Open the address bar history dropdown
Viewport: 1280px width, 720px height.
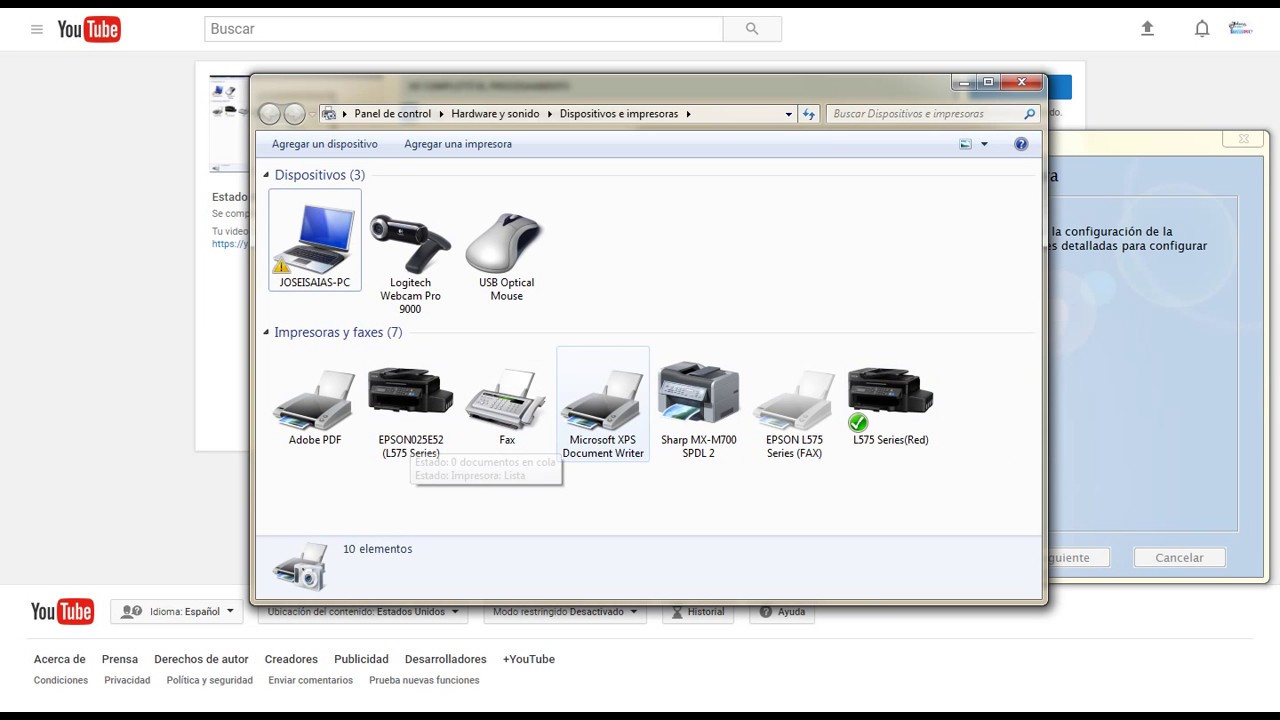[x=789, y=114]
